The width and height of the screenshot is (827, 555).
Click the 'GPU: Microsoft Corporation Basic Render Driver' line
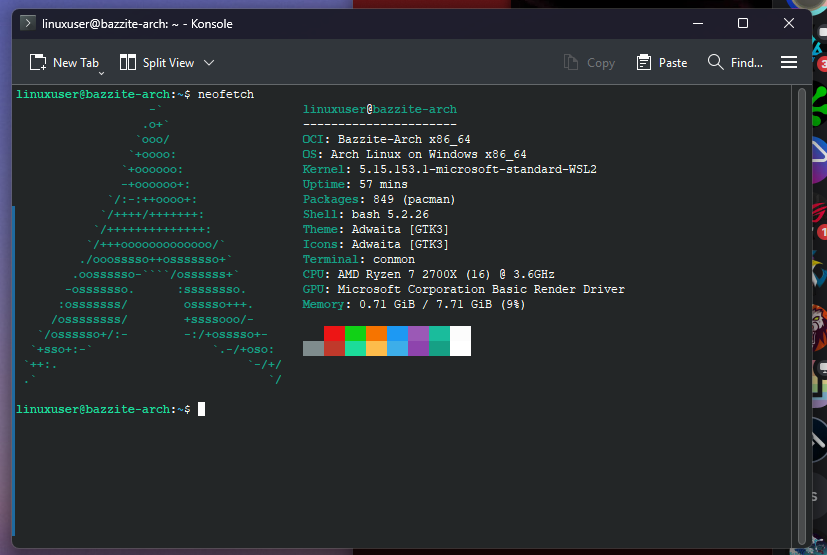pyautogui.click(x=464, y=289)
